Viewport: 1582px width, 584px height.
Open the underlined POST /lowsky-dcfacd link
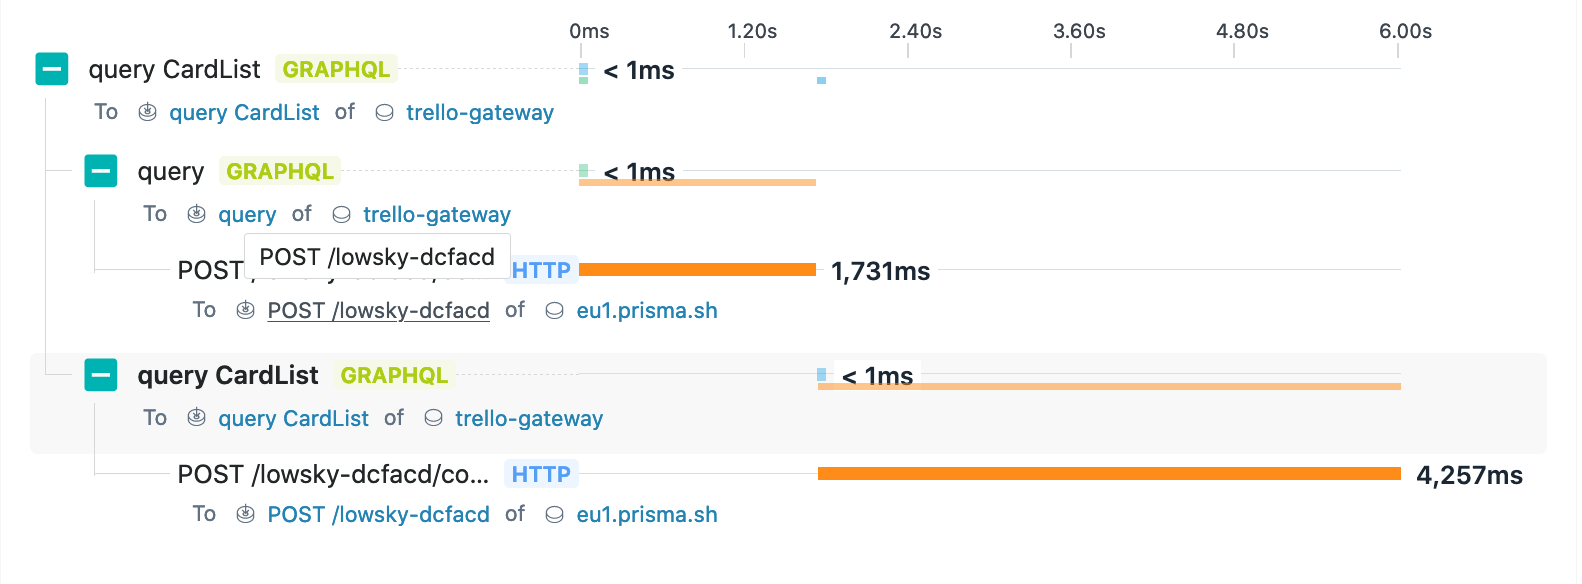[x=378, y=310]
